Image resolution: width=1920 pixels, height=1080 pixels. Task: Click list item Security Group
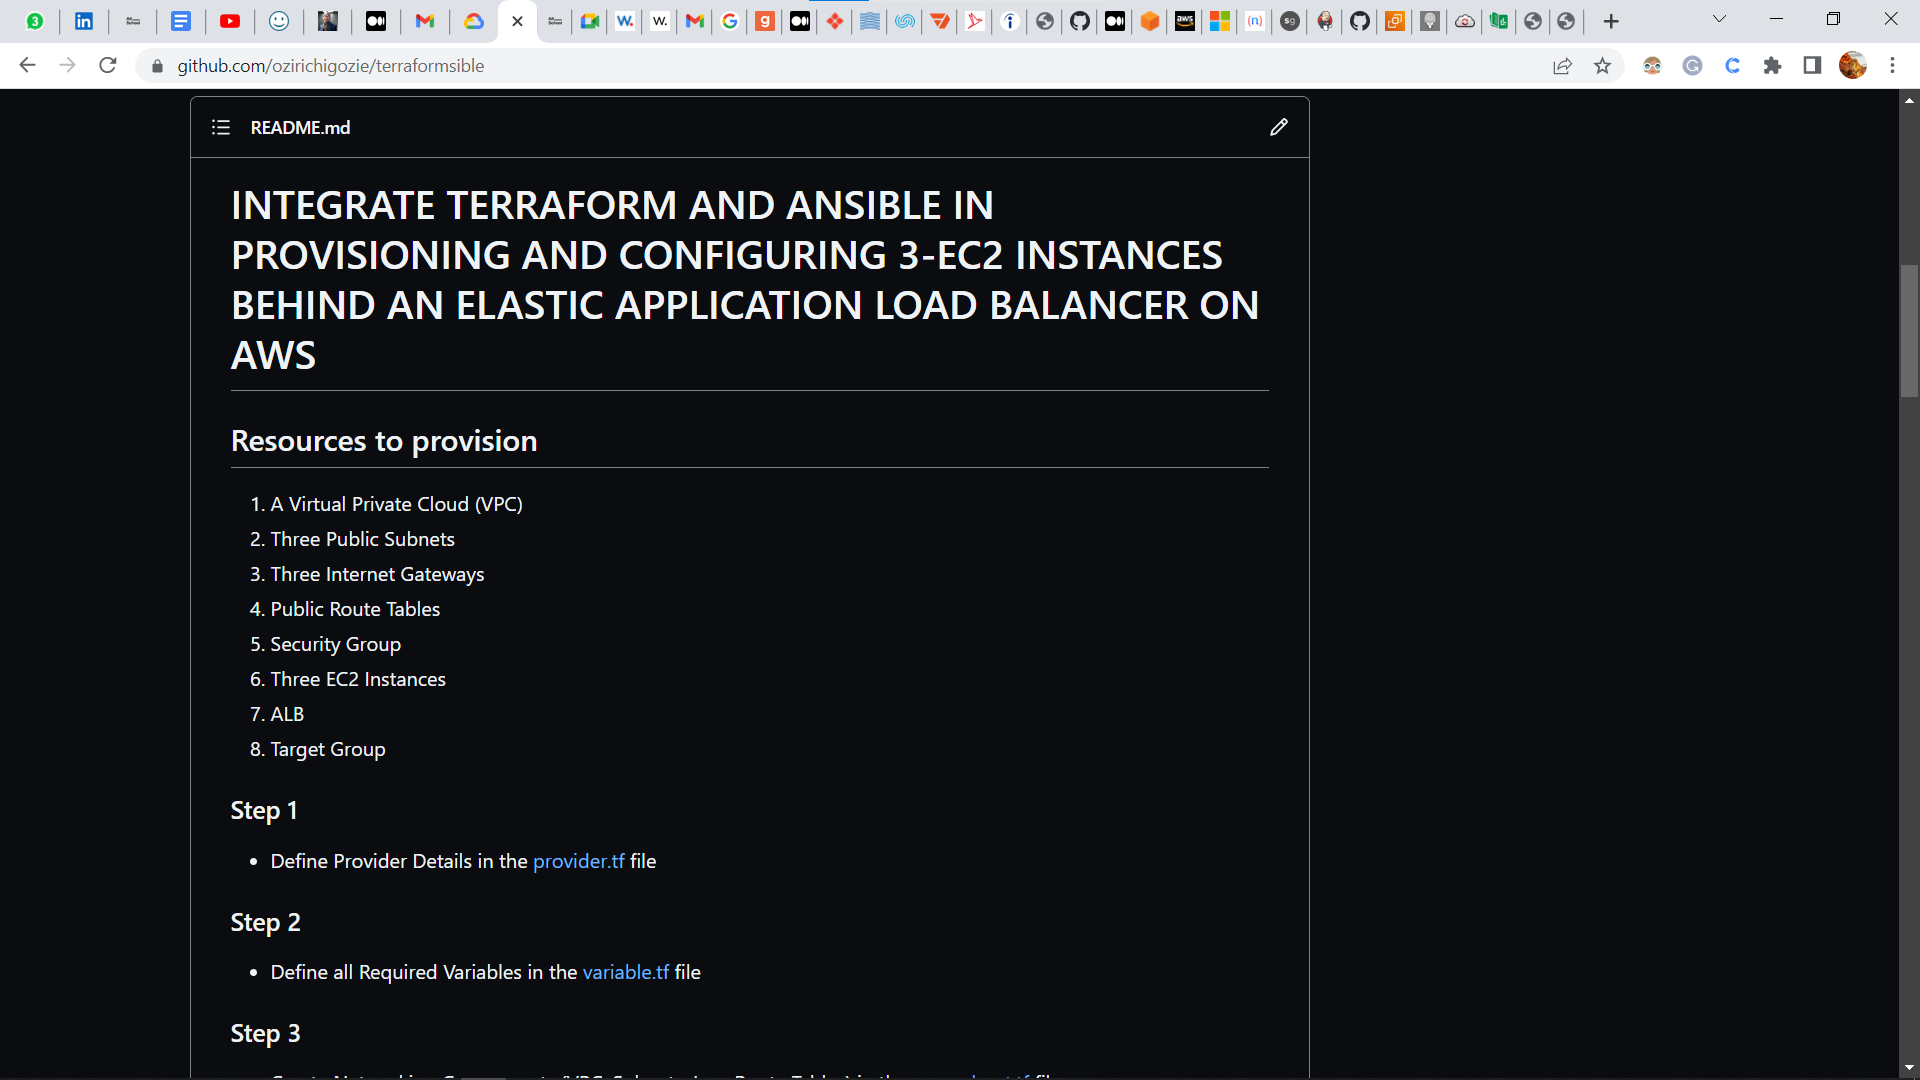[x=335, y=644]
